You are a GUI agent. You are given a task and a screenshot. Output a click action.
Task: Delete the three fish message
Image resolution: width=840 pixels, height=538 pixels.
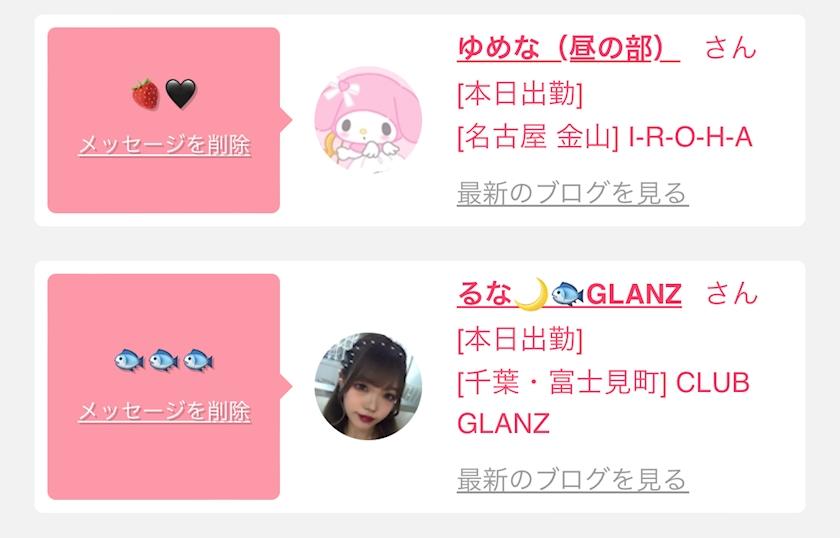(x=164, y=412)
